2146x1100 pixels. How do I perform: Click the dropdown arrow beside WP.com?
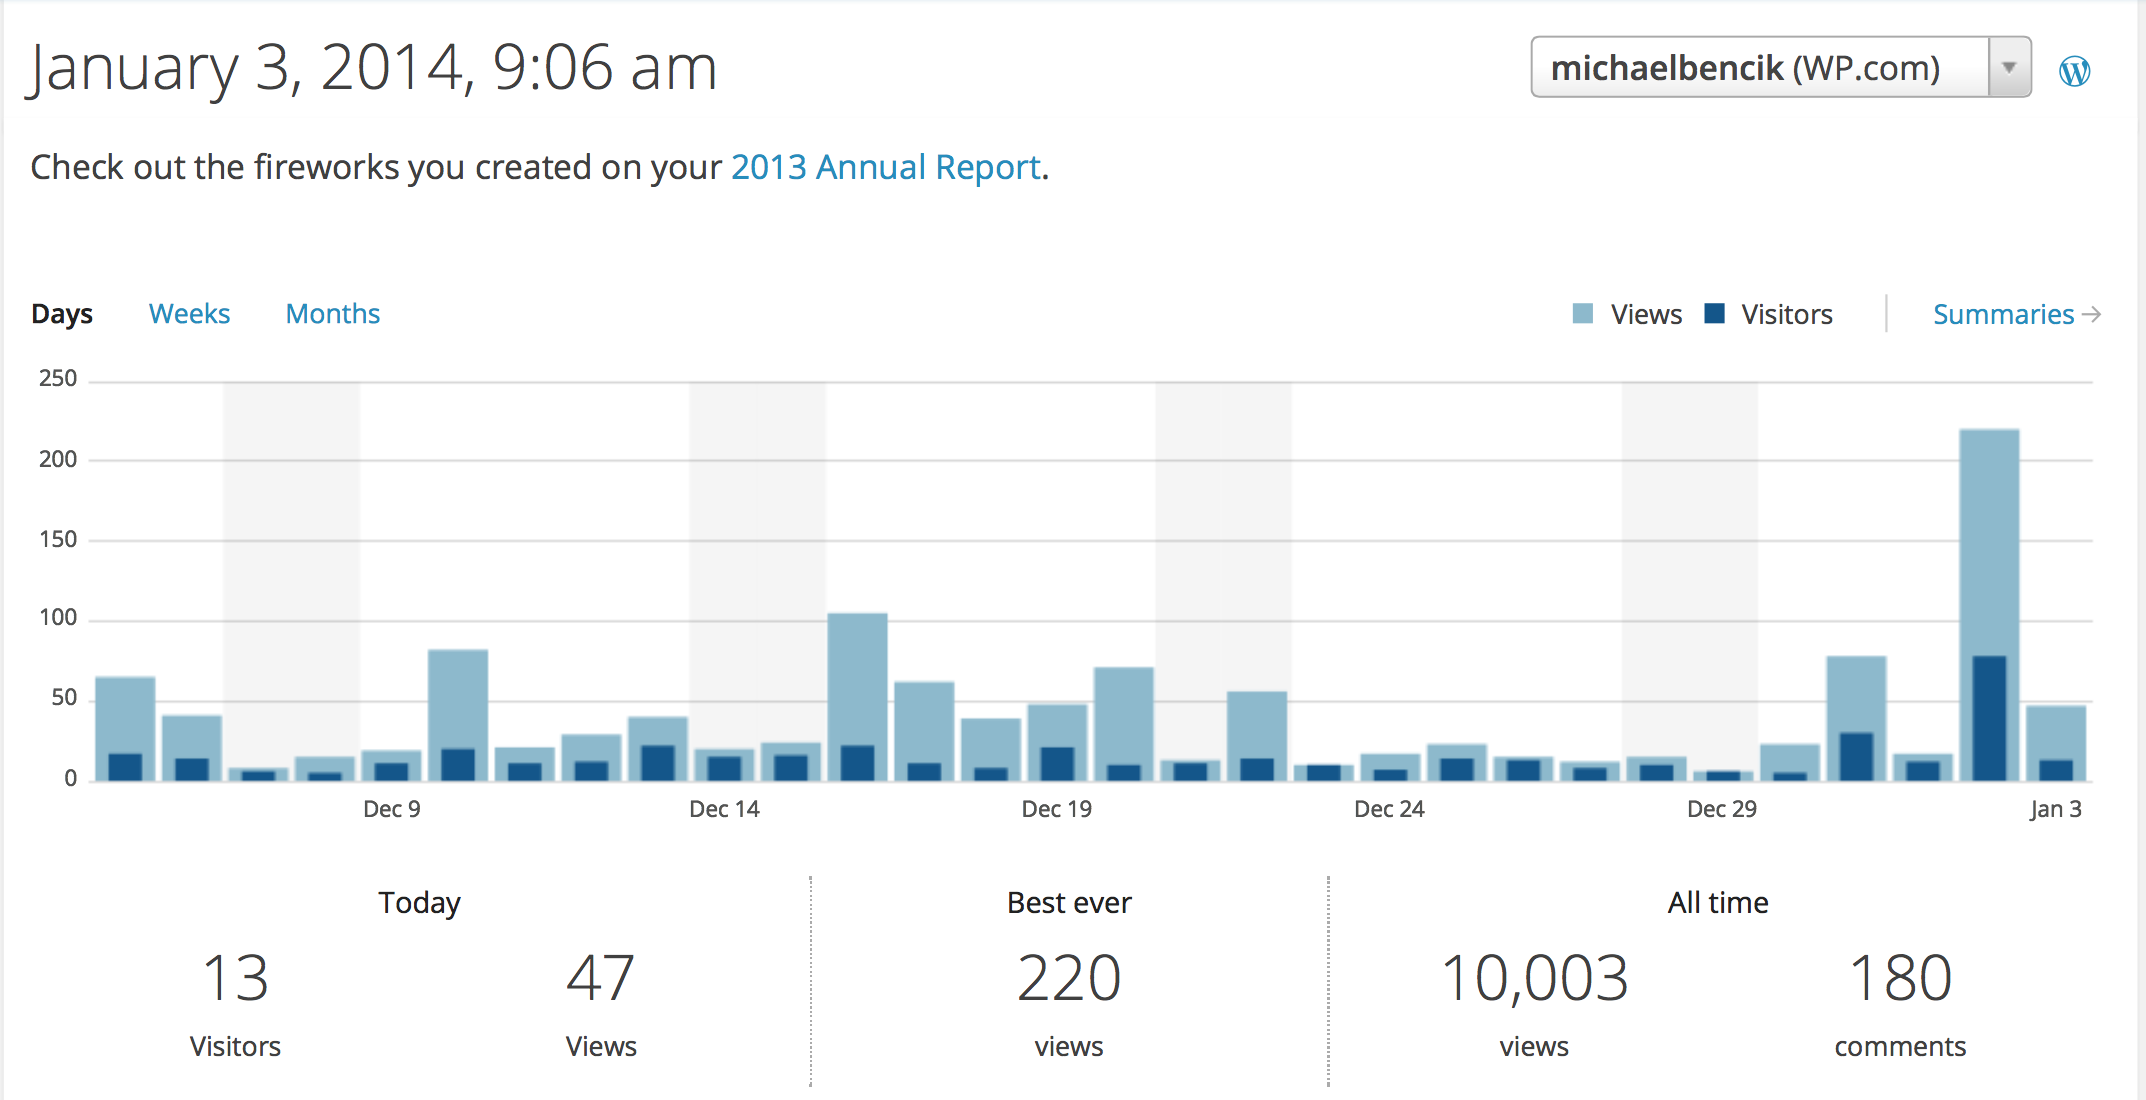pyautogui.click(x=2009, y=68)
